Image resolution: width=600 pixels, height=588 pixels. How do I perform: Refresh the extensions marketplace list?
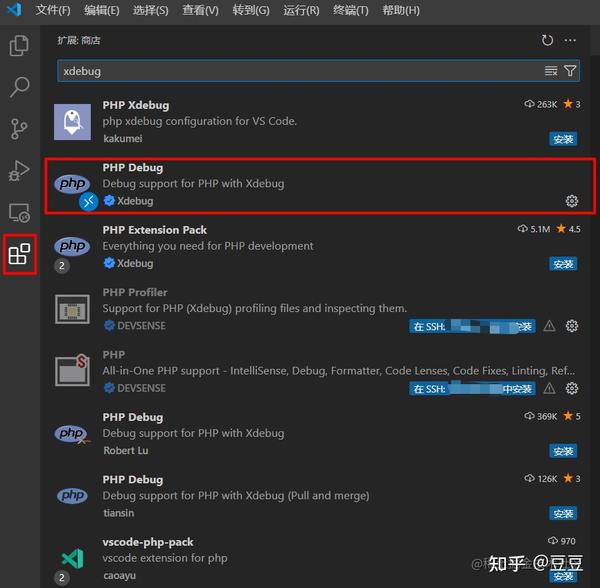(547, 40)
